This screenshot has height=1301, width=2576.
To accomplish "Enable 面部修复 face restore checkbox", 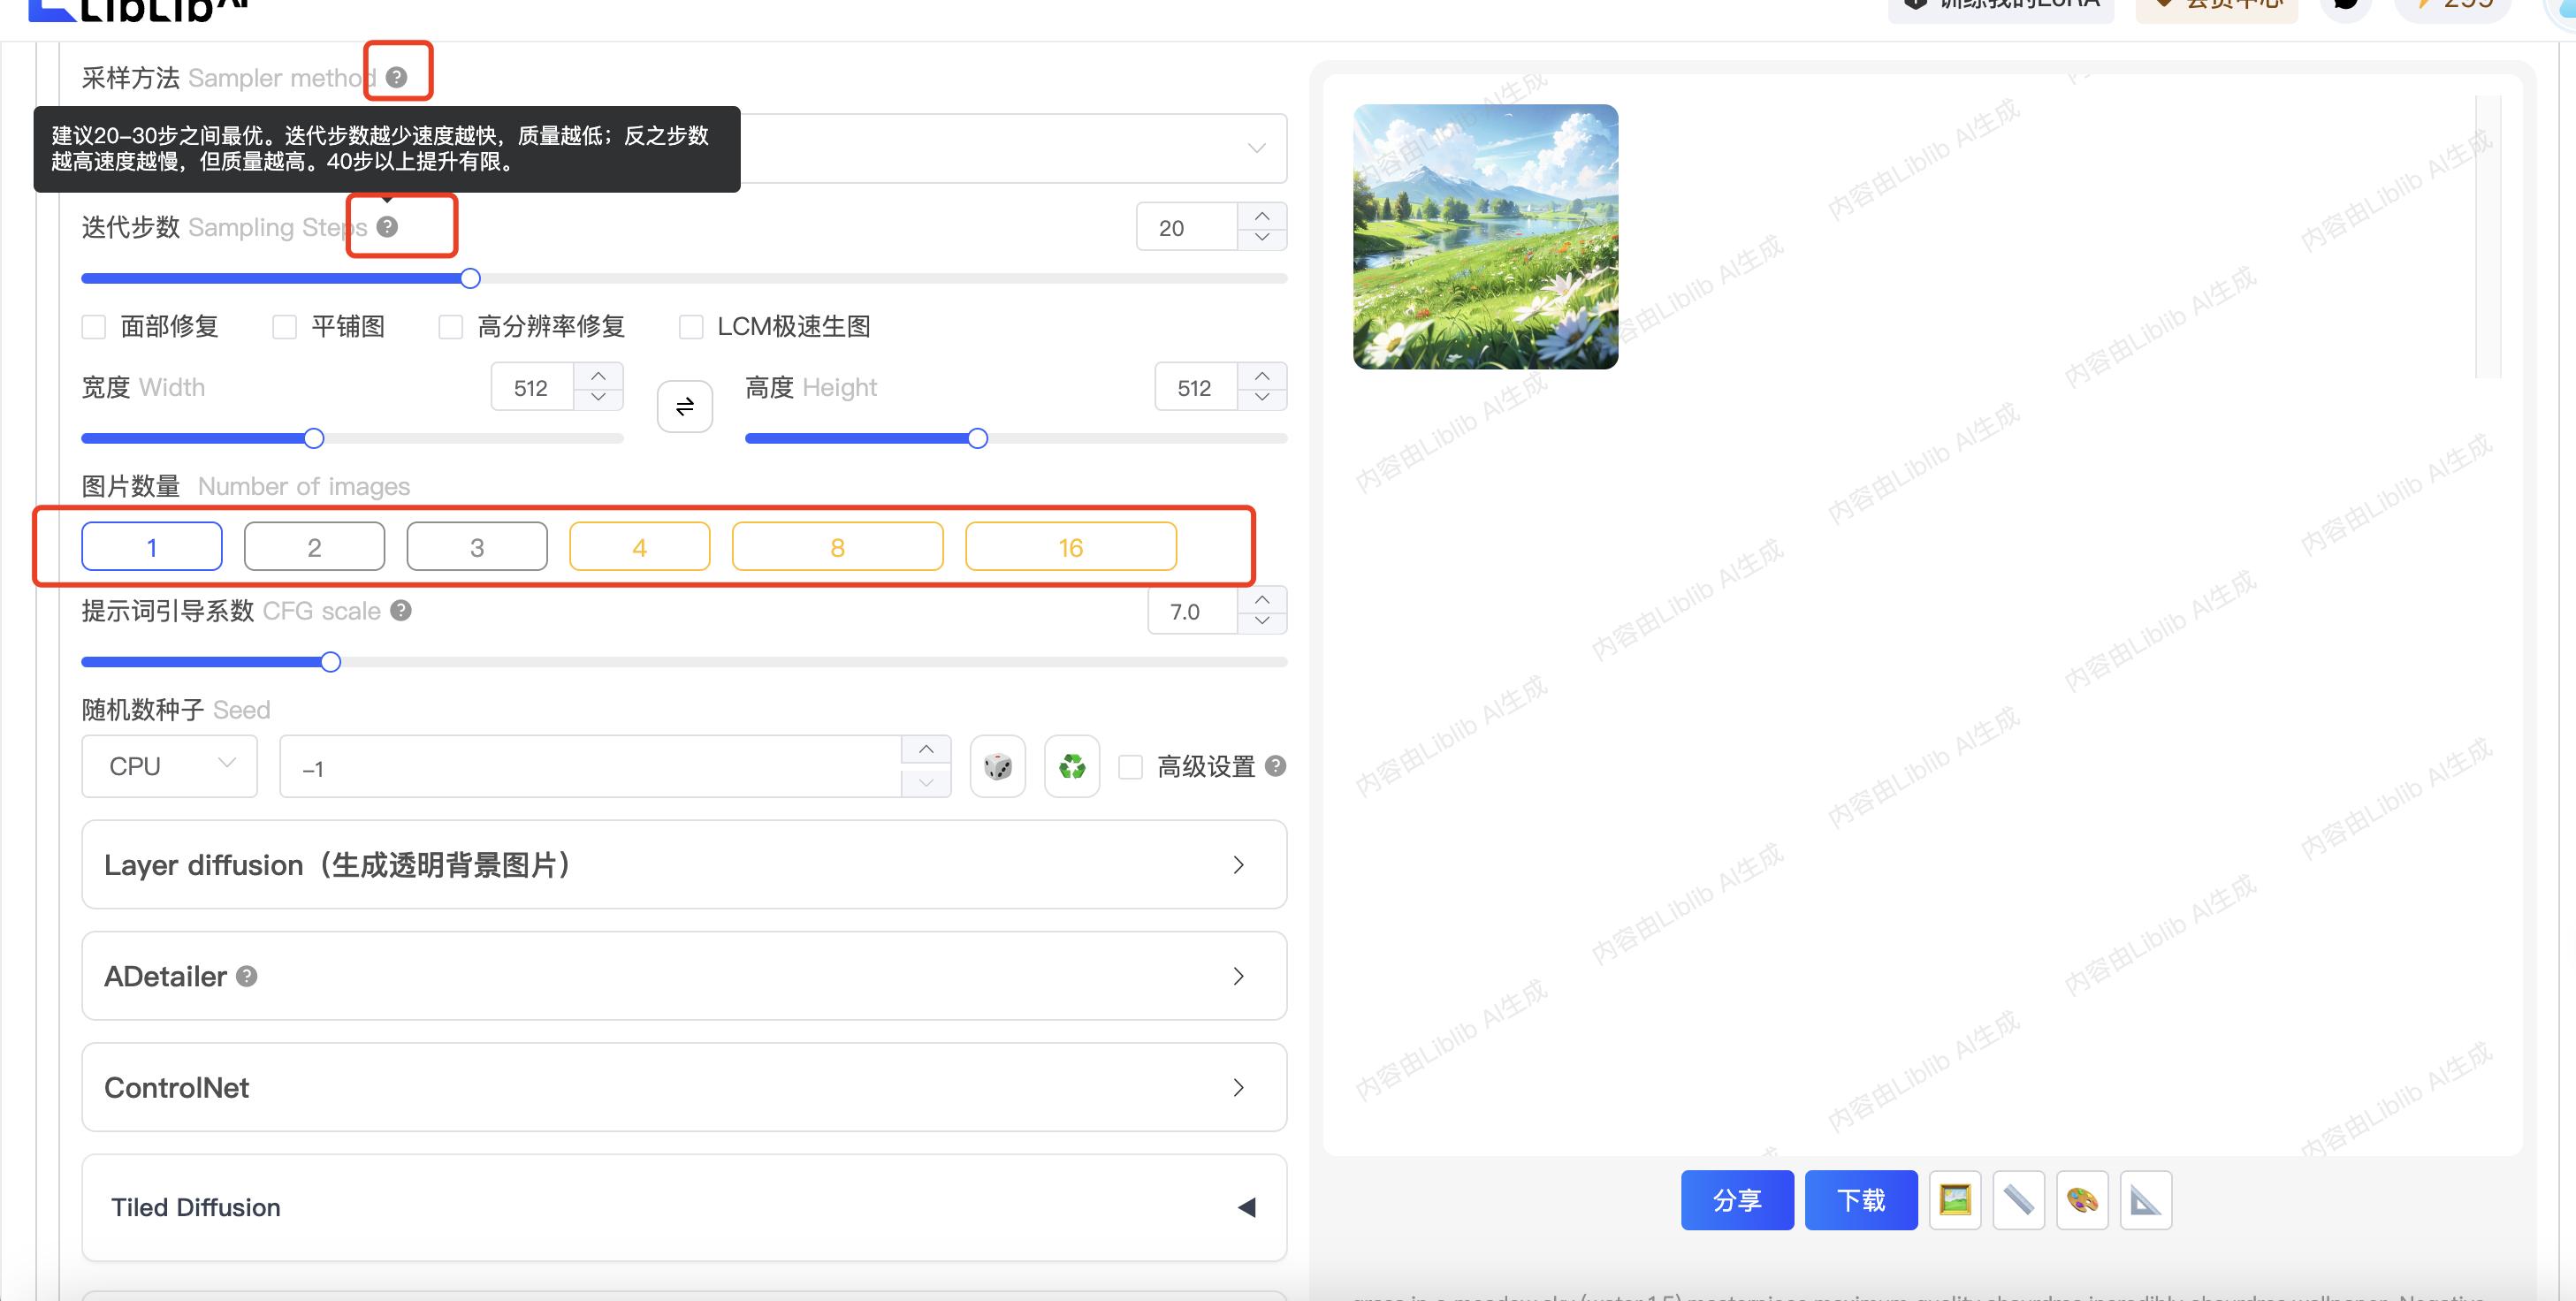I will (x=94, y=327).
